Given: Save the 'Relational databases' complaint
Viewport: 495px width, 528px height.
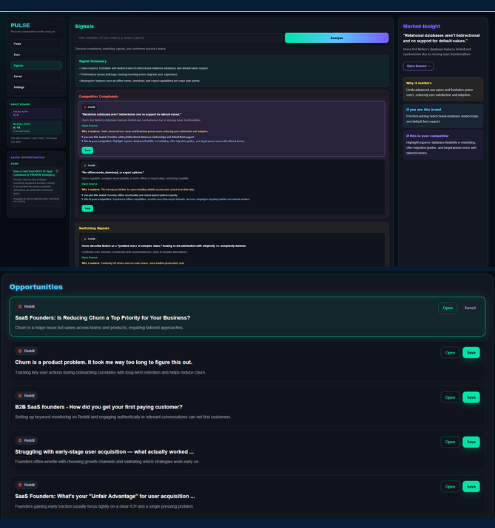Looking at the screenshot, I should (x=87, y=150).
